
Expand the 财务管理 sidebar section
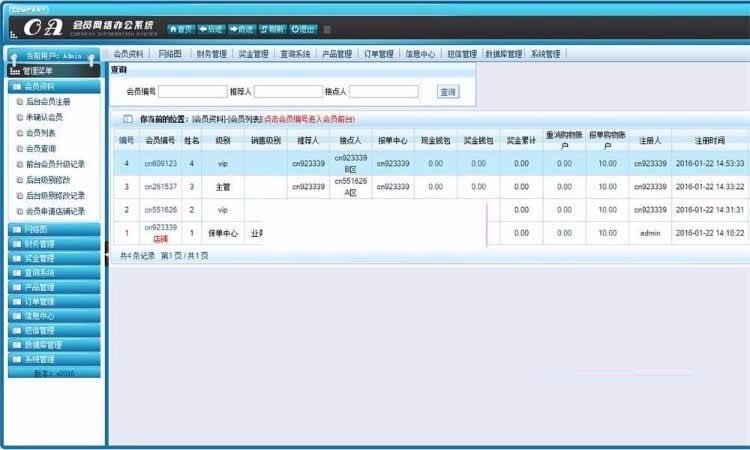(54, 243)
